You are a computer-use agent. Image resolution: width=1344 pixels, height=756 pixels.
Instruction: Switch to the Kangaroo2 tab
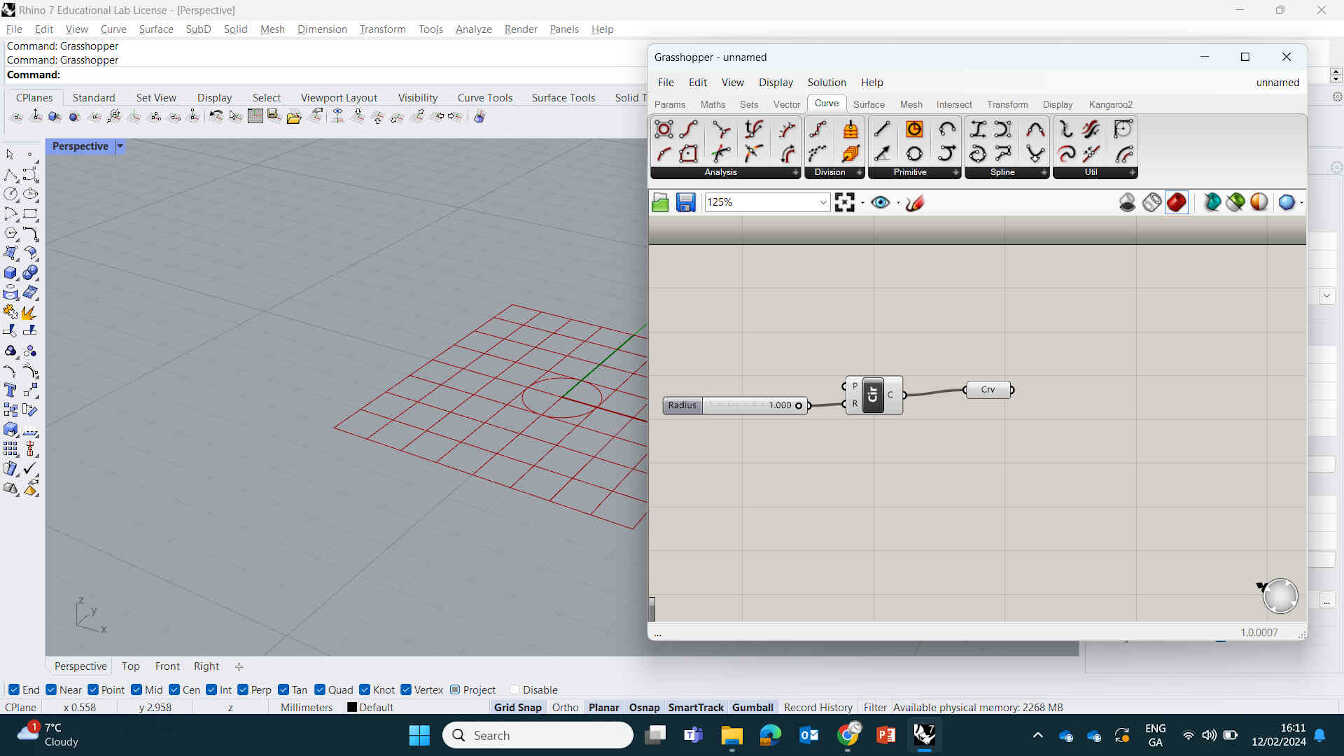click(x=1110, y=104)
